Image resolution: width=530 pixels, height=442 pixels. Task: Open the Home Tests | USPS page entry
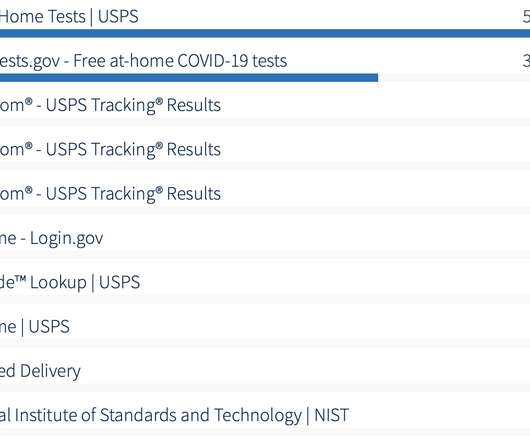point(69,17)
